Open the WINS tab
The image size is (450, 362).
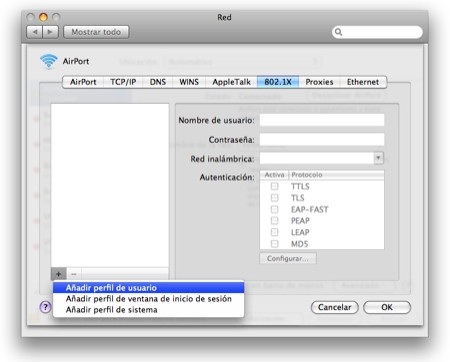189,82
